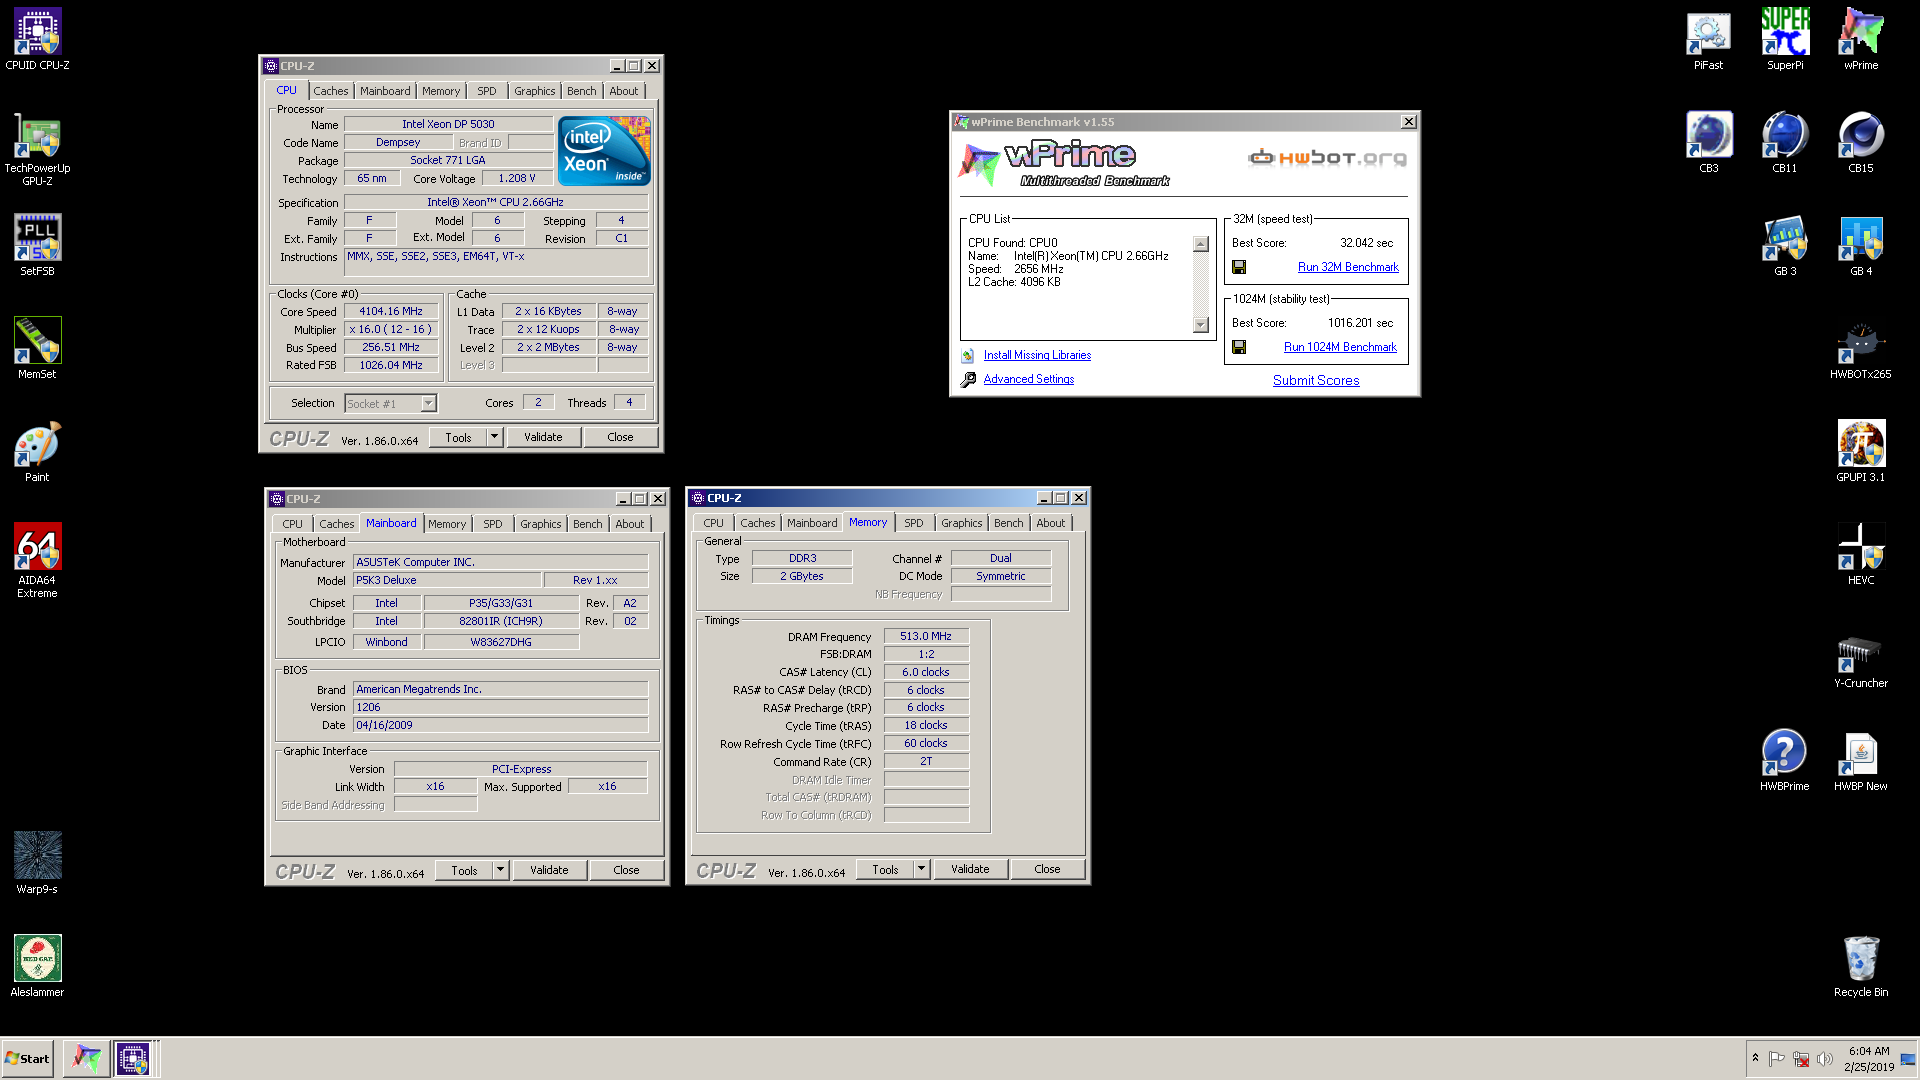Open the CB11 Cinebench desktop icon
The image size is (1920, 1080).
pyautogui.click(x=1785, y=142)
